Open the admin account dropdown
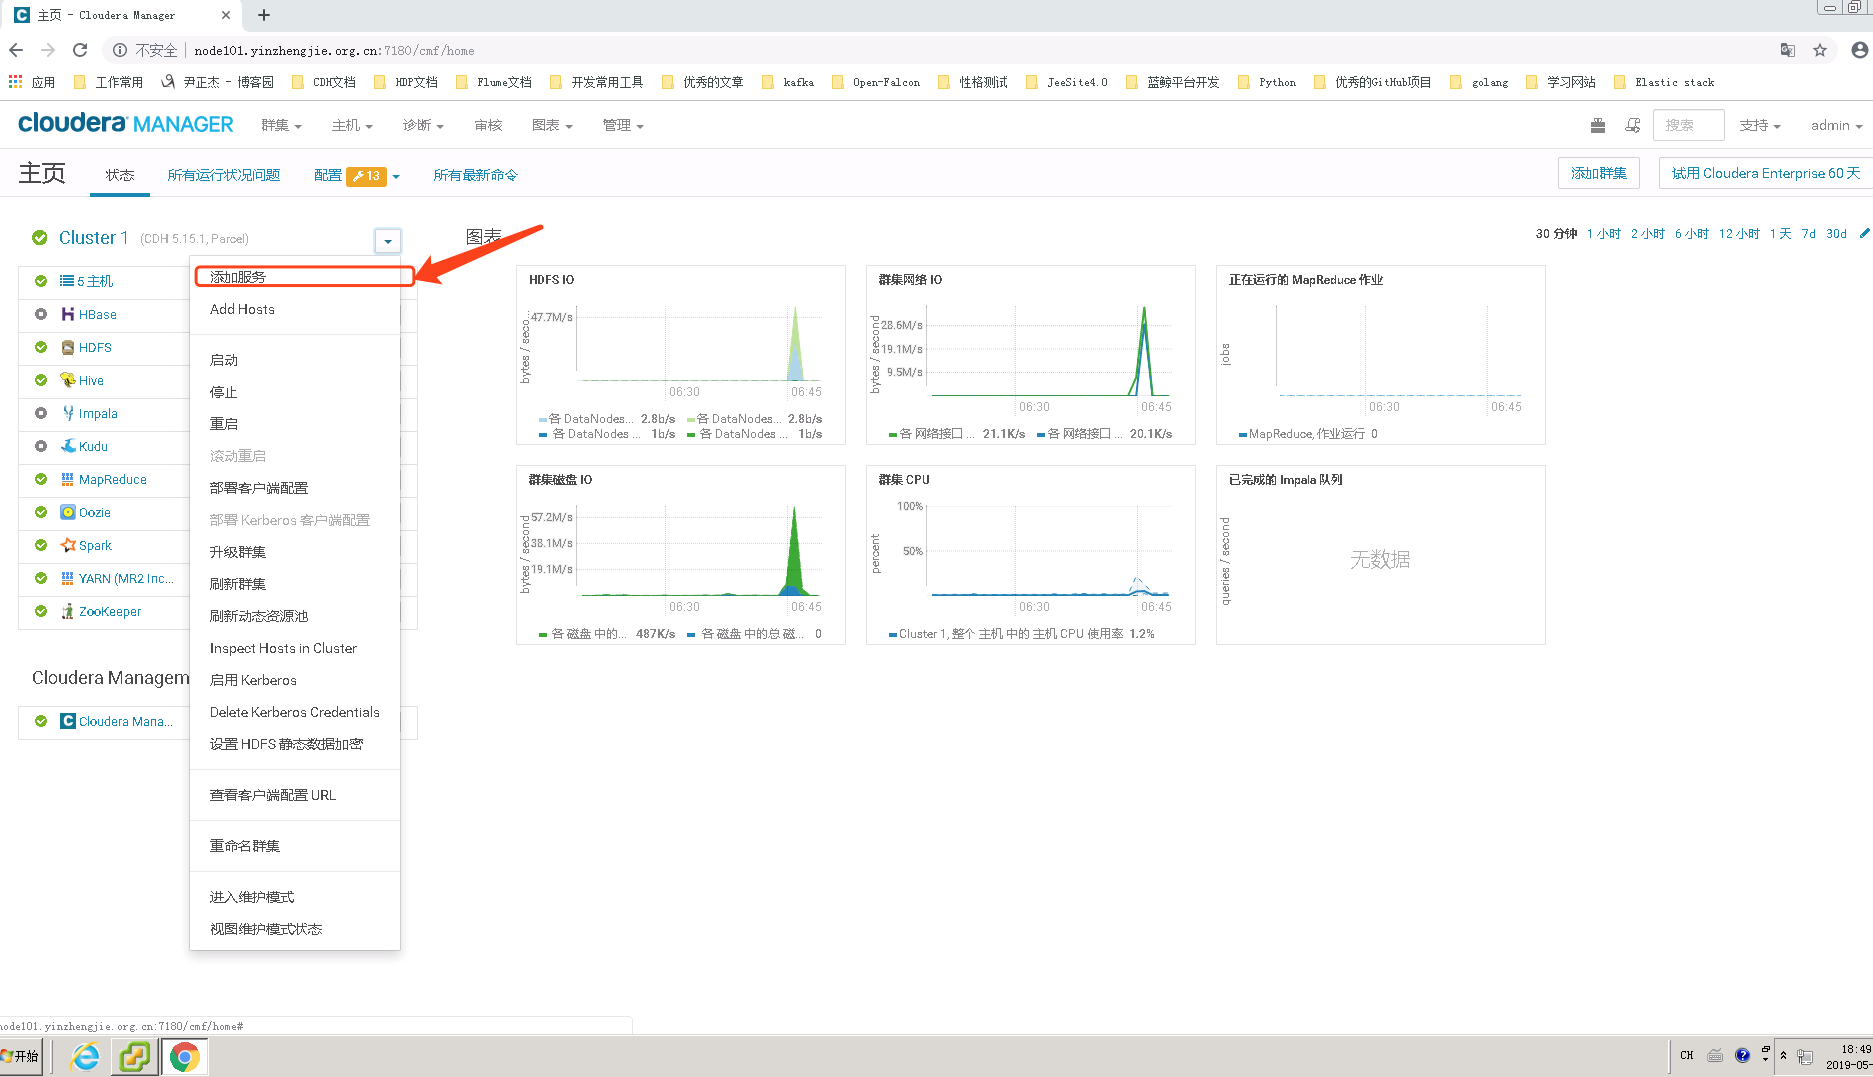 tap(1835, 125)
